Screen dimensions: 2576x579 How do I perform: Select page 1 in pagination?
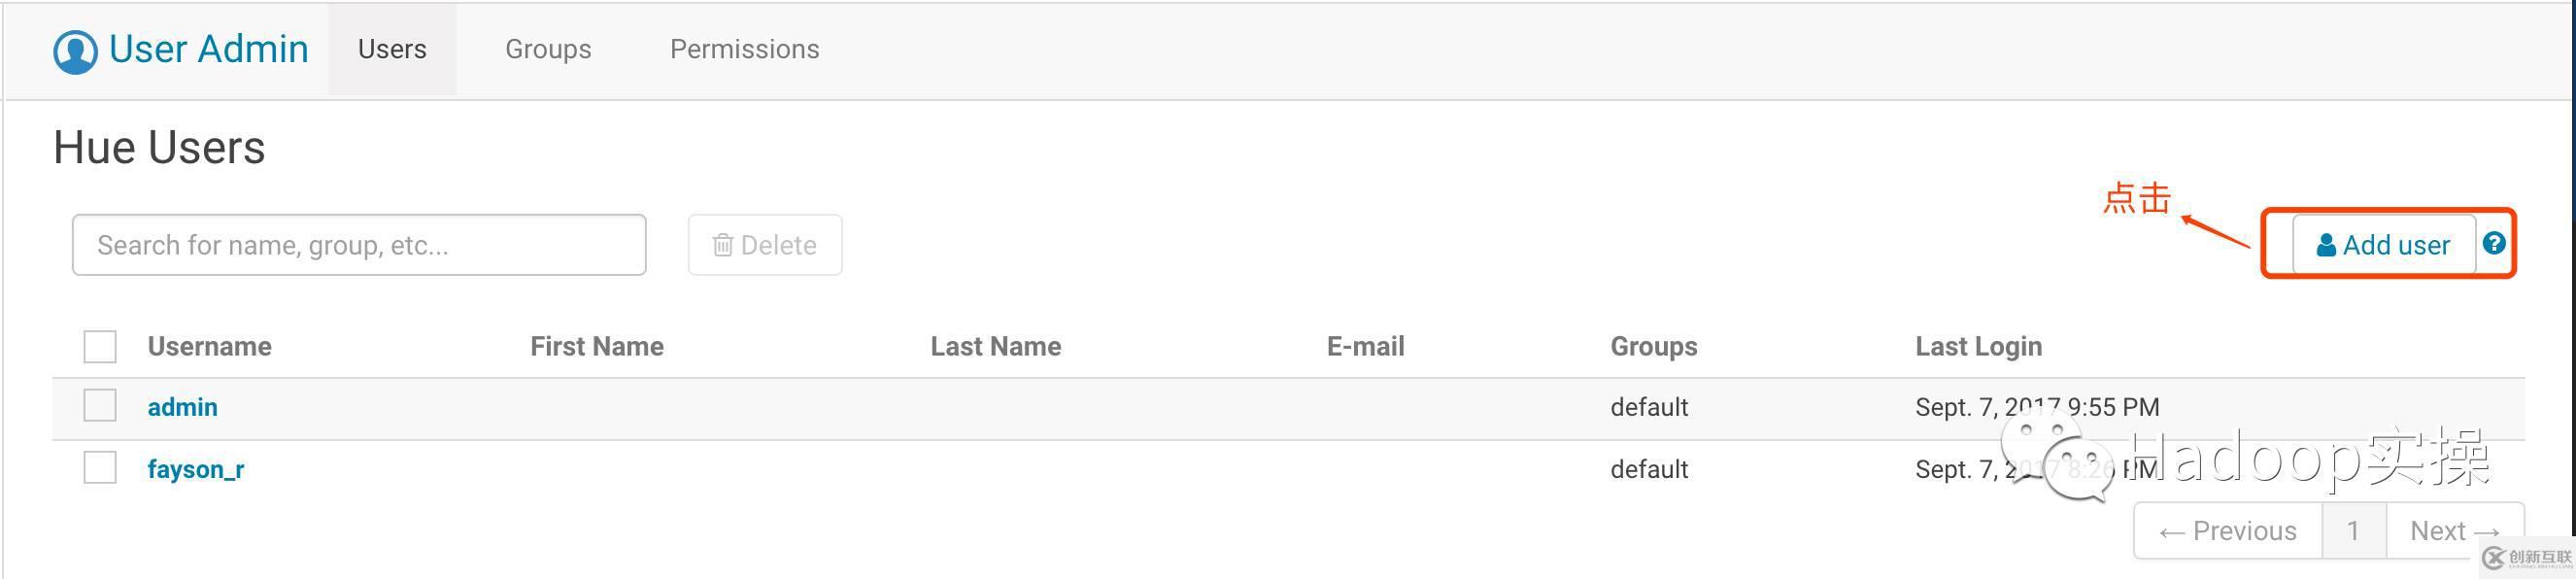coord(2353,531)
